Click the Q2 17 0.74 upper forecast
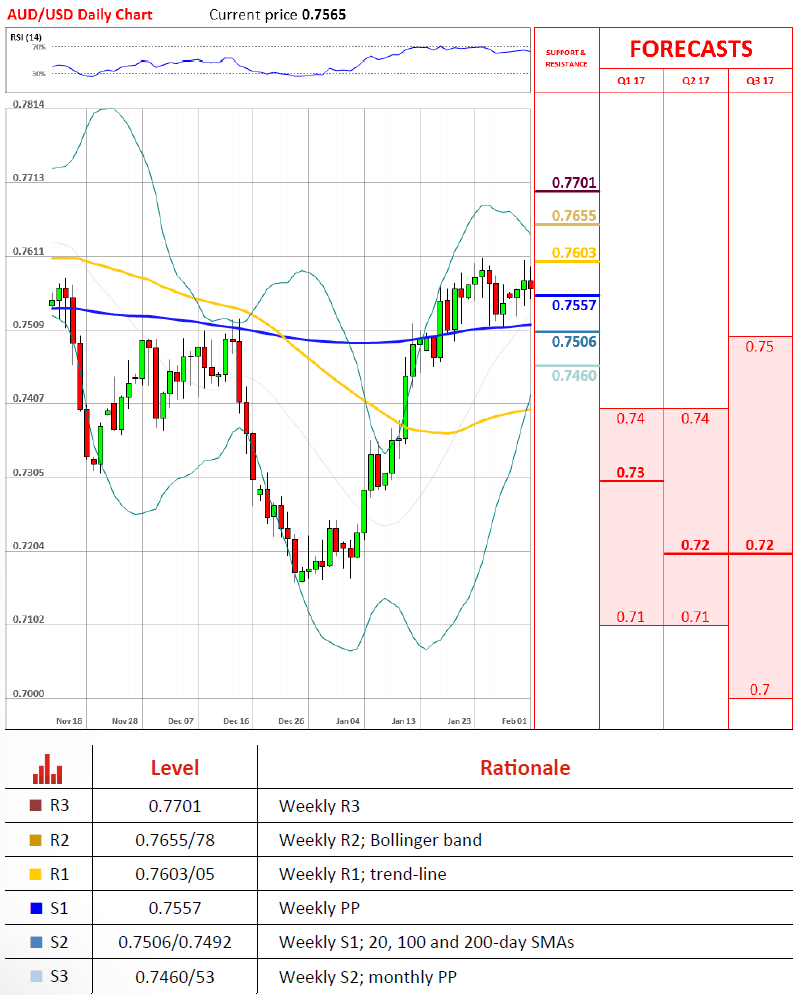The image size is (799, 995). tap(695, 419)
